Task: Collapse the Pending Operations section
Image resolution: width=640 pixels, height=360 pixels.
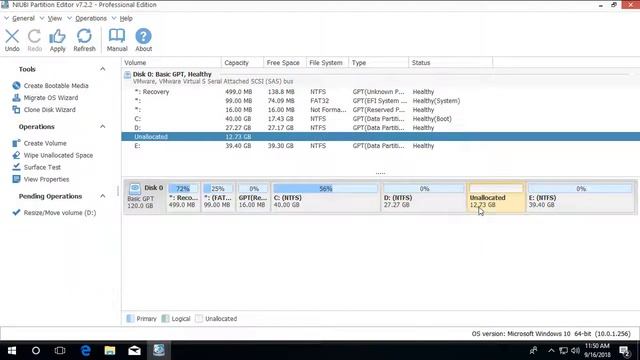Action: point(102,196)
